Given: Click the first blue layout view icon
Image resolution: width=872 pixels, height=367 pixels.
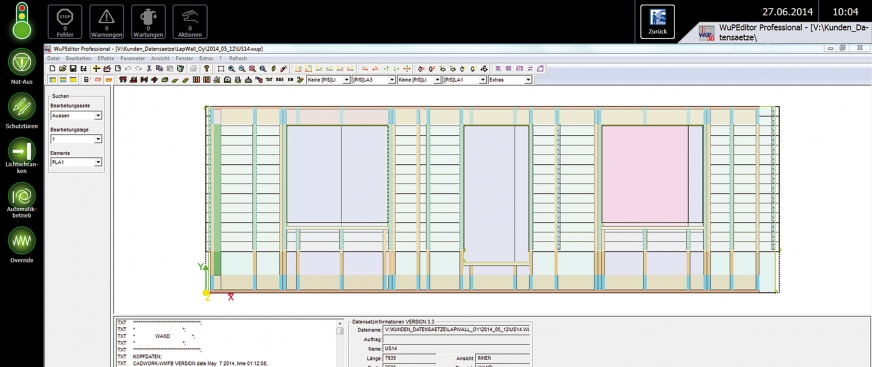Looking at the screenshot, I should (52, 80).
